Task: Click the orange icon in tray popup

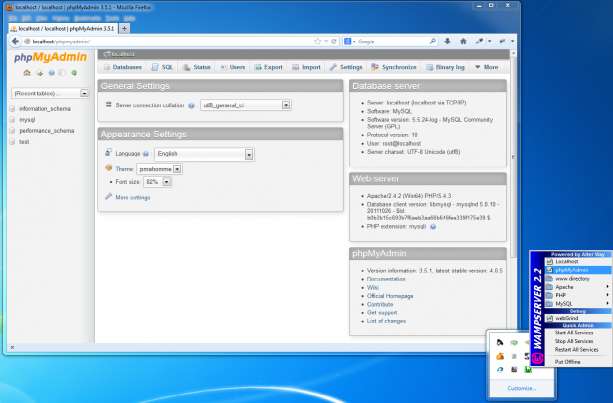Action: pyautogui.click(x=500, y=356)
